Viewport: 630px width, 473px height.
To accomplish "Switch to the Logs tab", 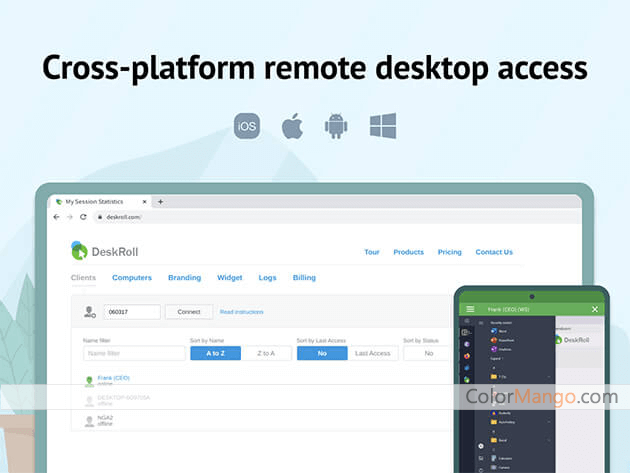I will 267,278.
